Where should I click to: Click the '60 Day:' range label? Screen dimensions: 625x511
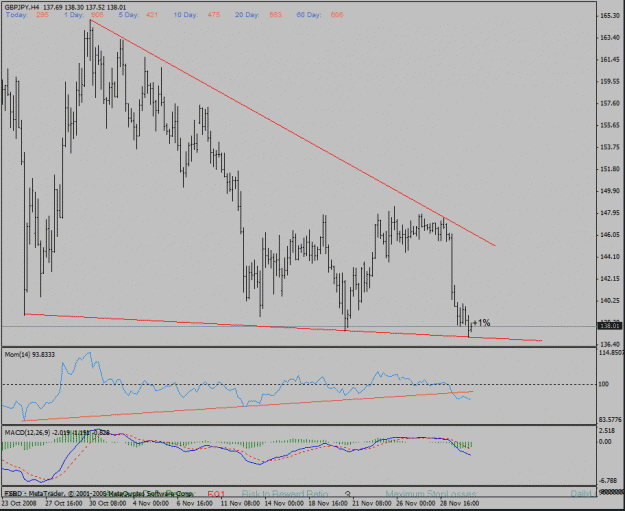(x=309, y=15)
